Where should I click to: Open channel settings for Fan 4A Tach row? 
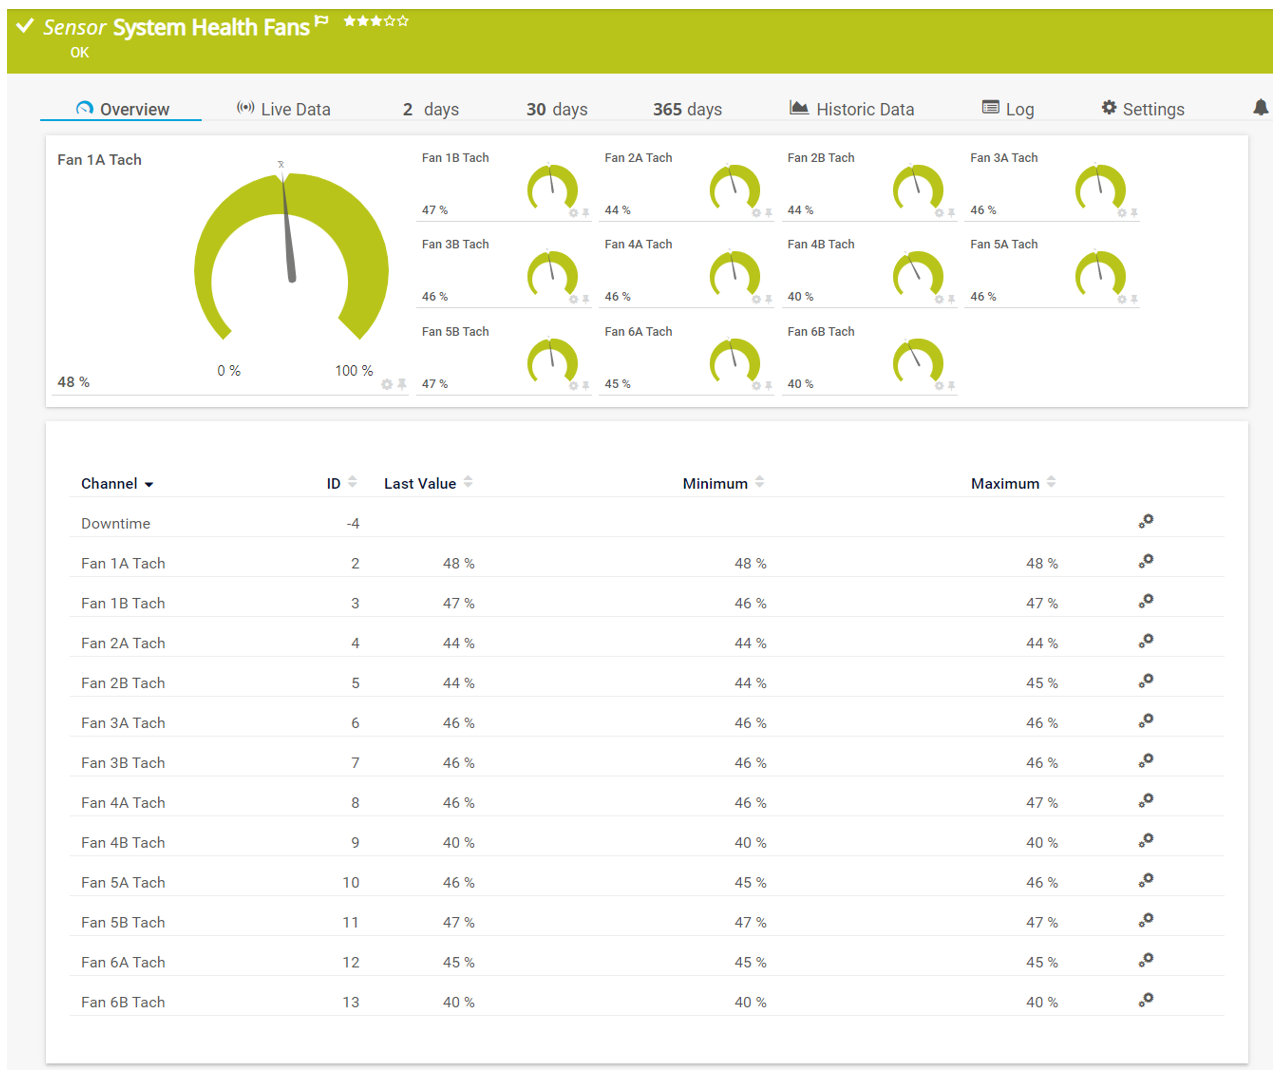(1146, 801)
